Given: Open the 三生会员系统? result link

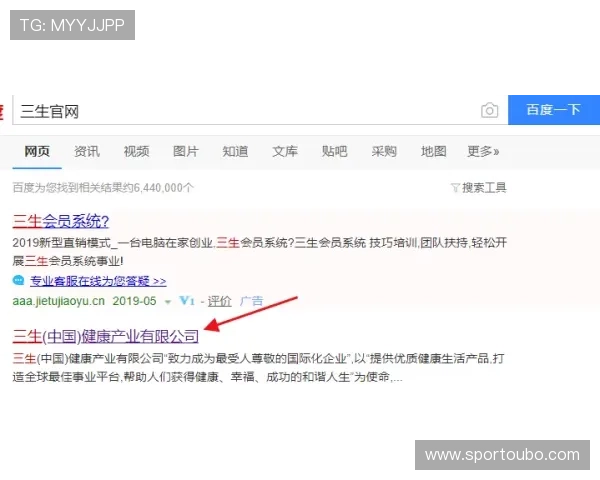Looking at the screenshot, I should click(61, 221).
